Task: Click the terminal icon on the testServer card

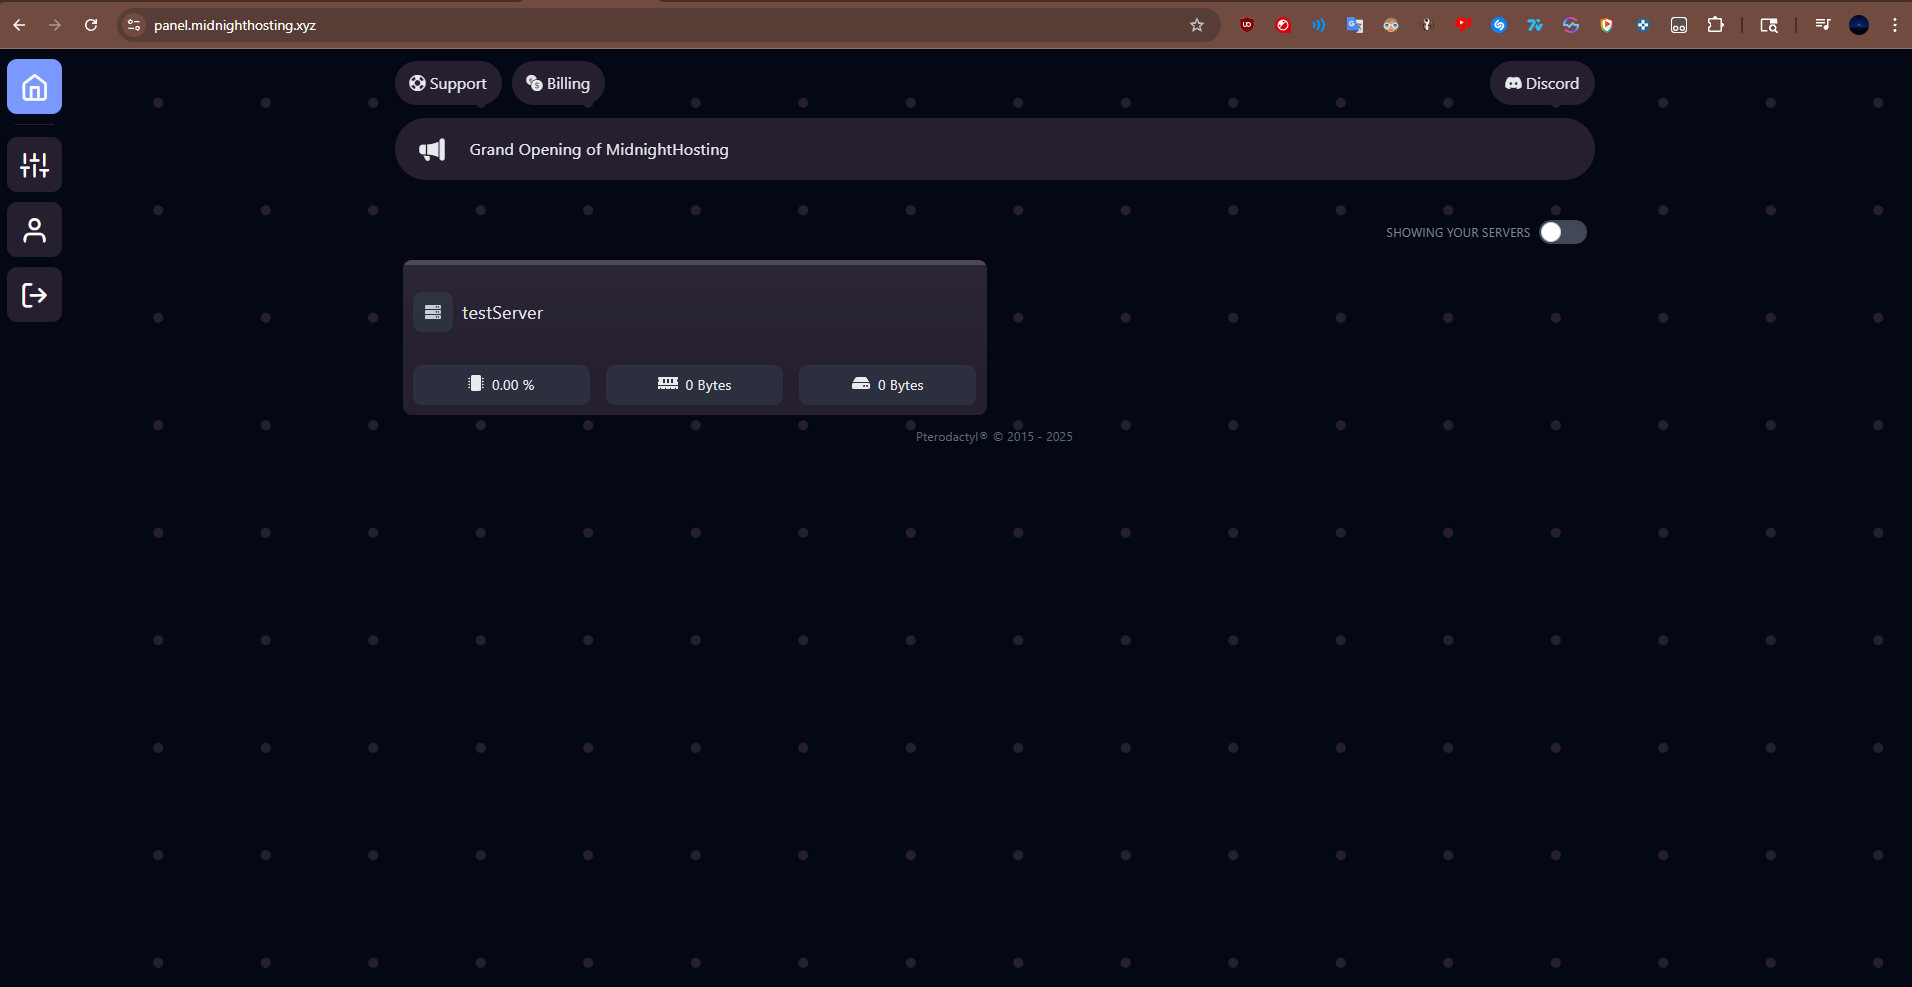Action: (433, 311)
